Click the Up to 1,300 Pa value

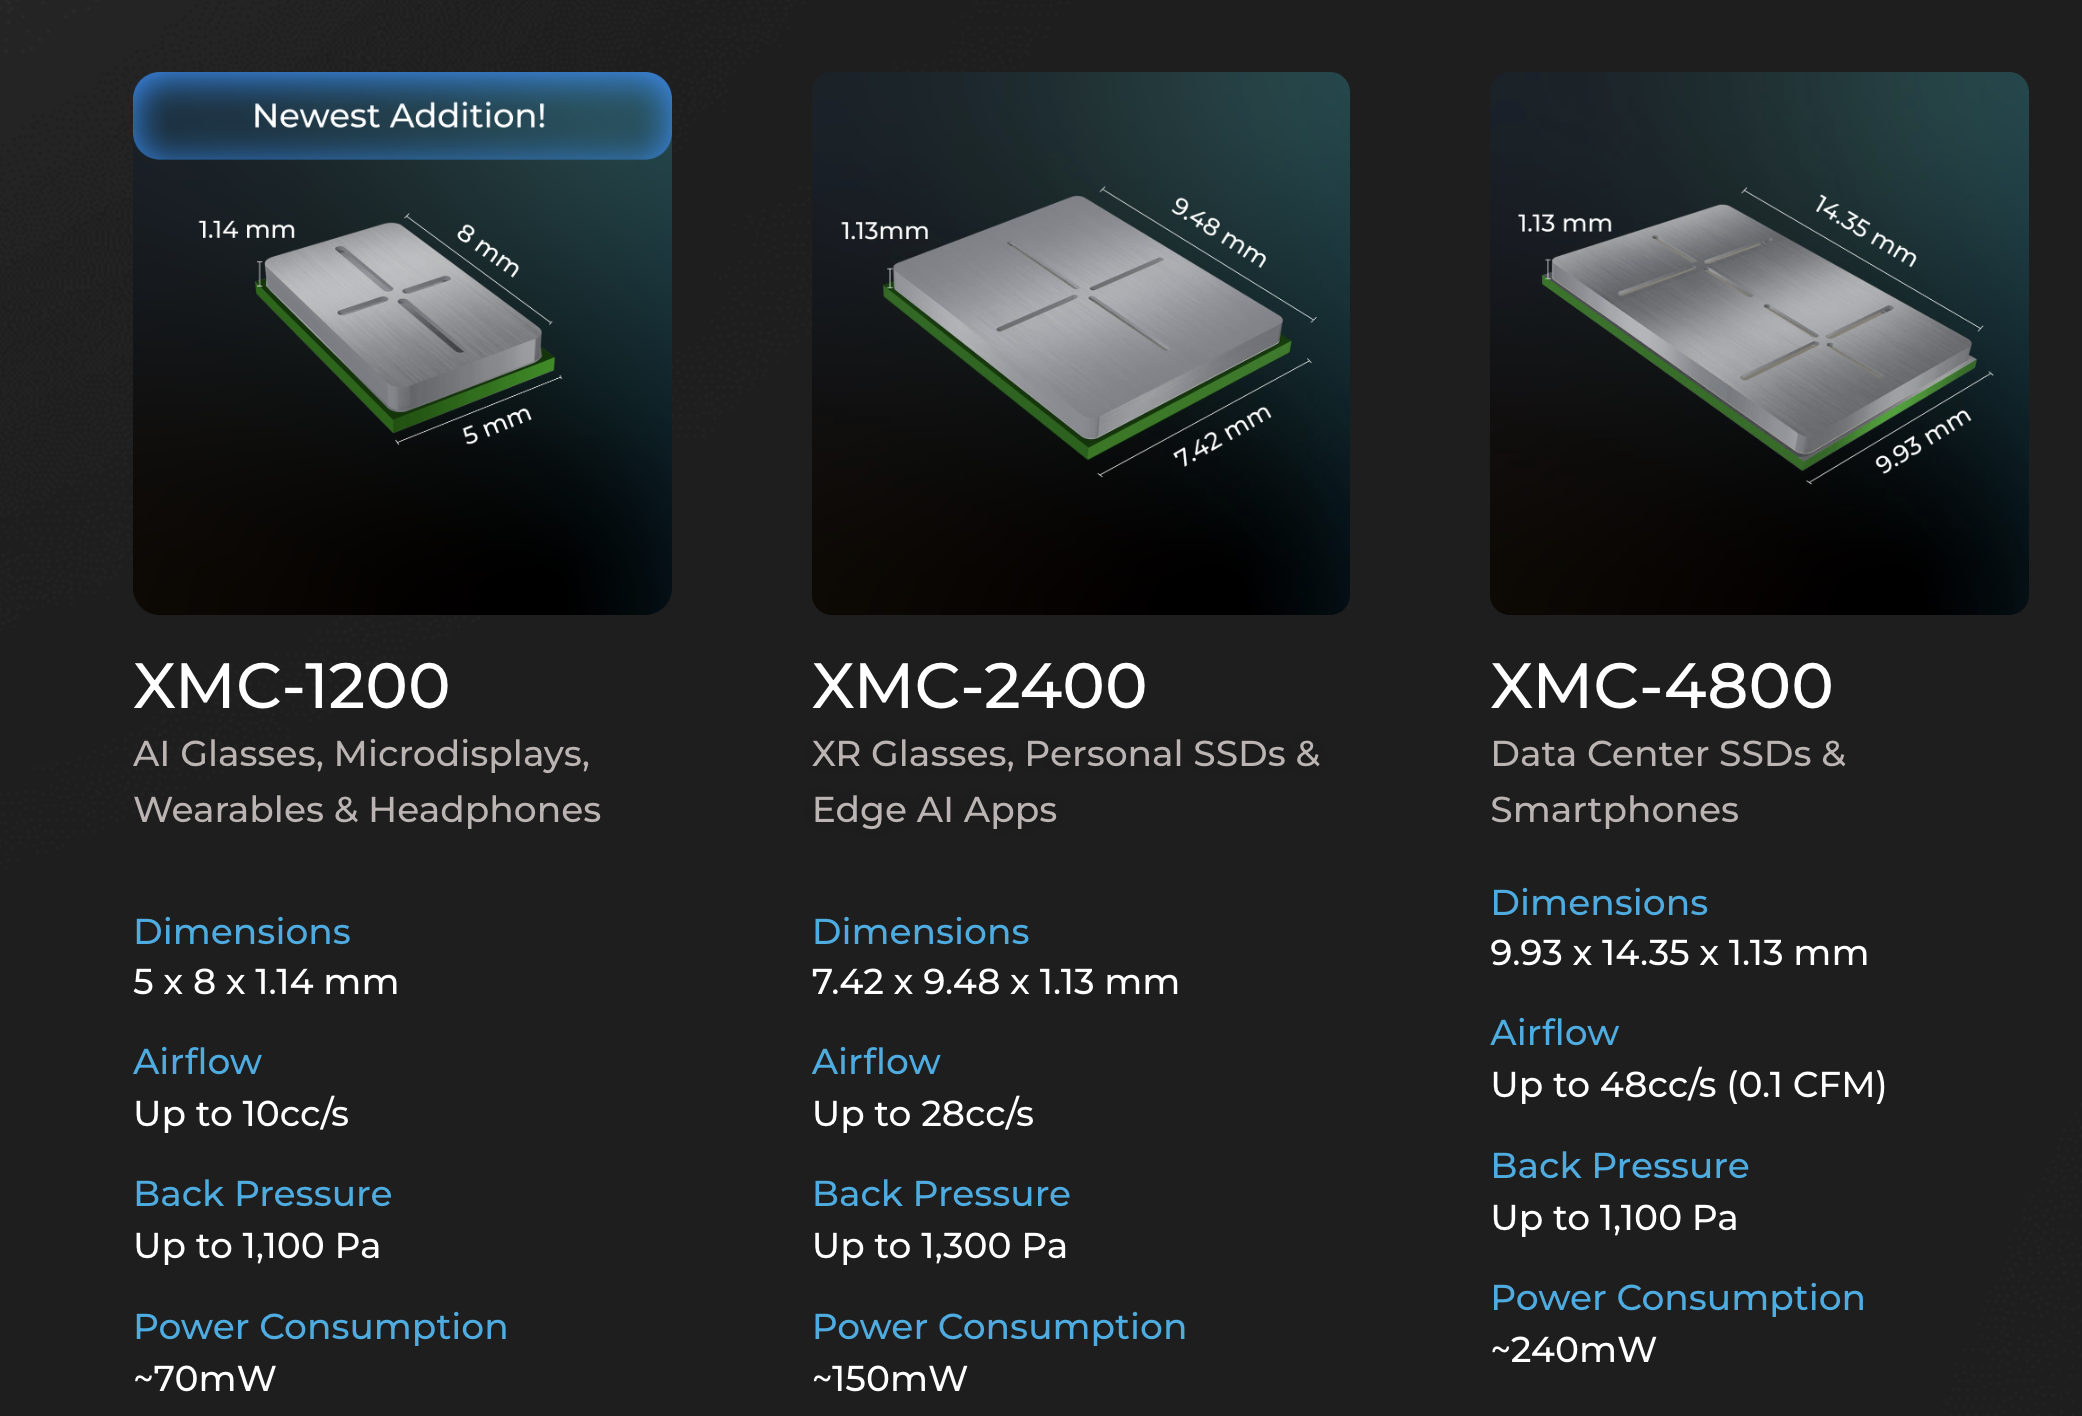coord(940,1246)
